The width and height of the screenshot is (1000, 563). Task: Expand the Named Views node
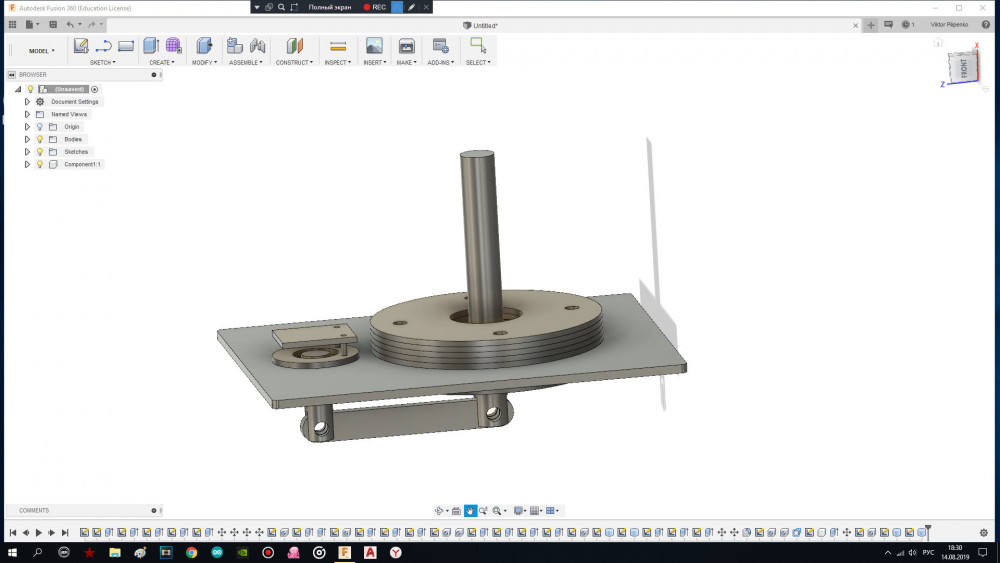point(28,114)
